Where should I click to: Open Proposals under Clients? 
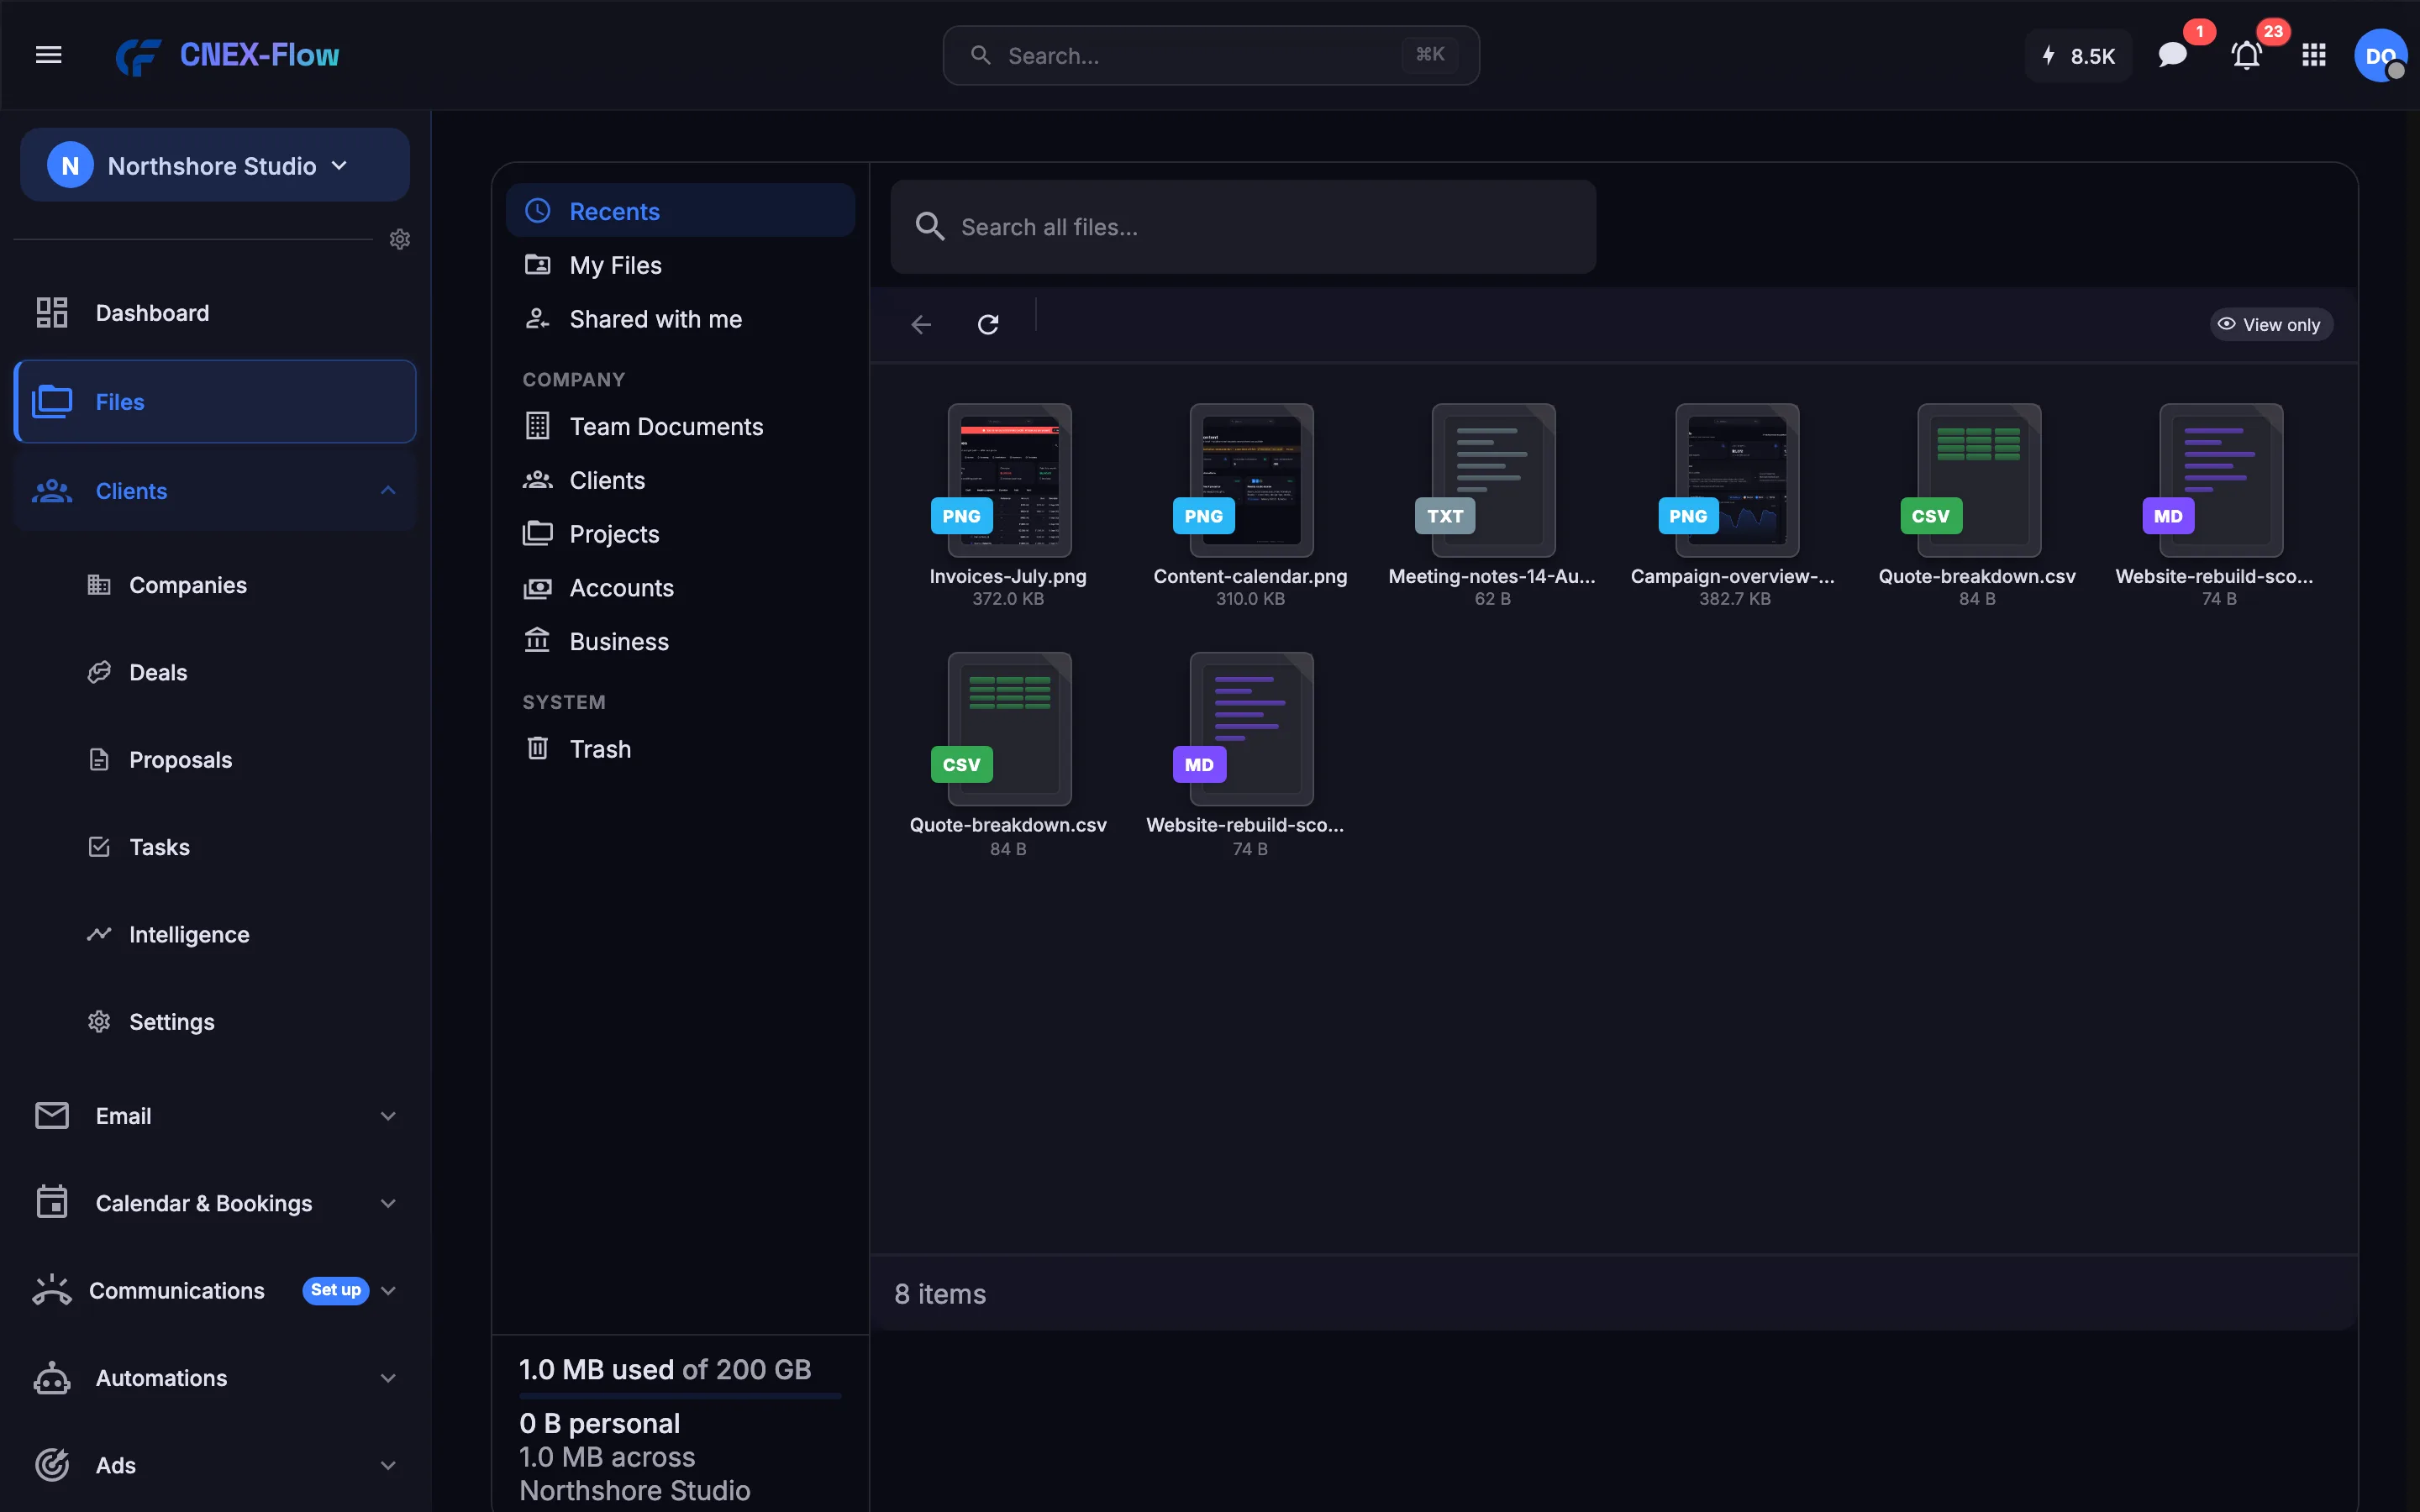[x=160, y=760]
